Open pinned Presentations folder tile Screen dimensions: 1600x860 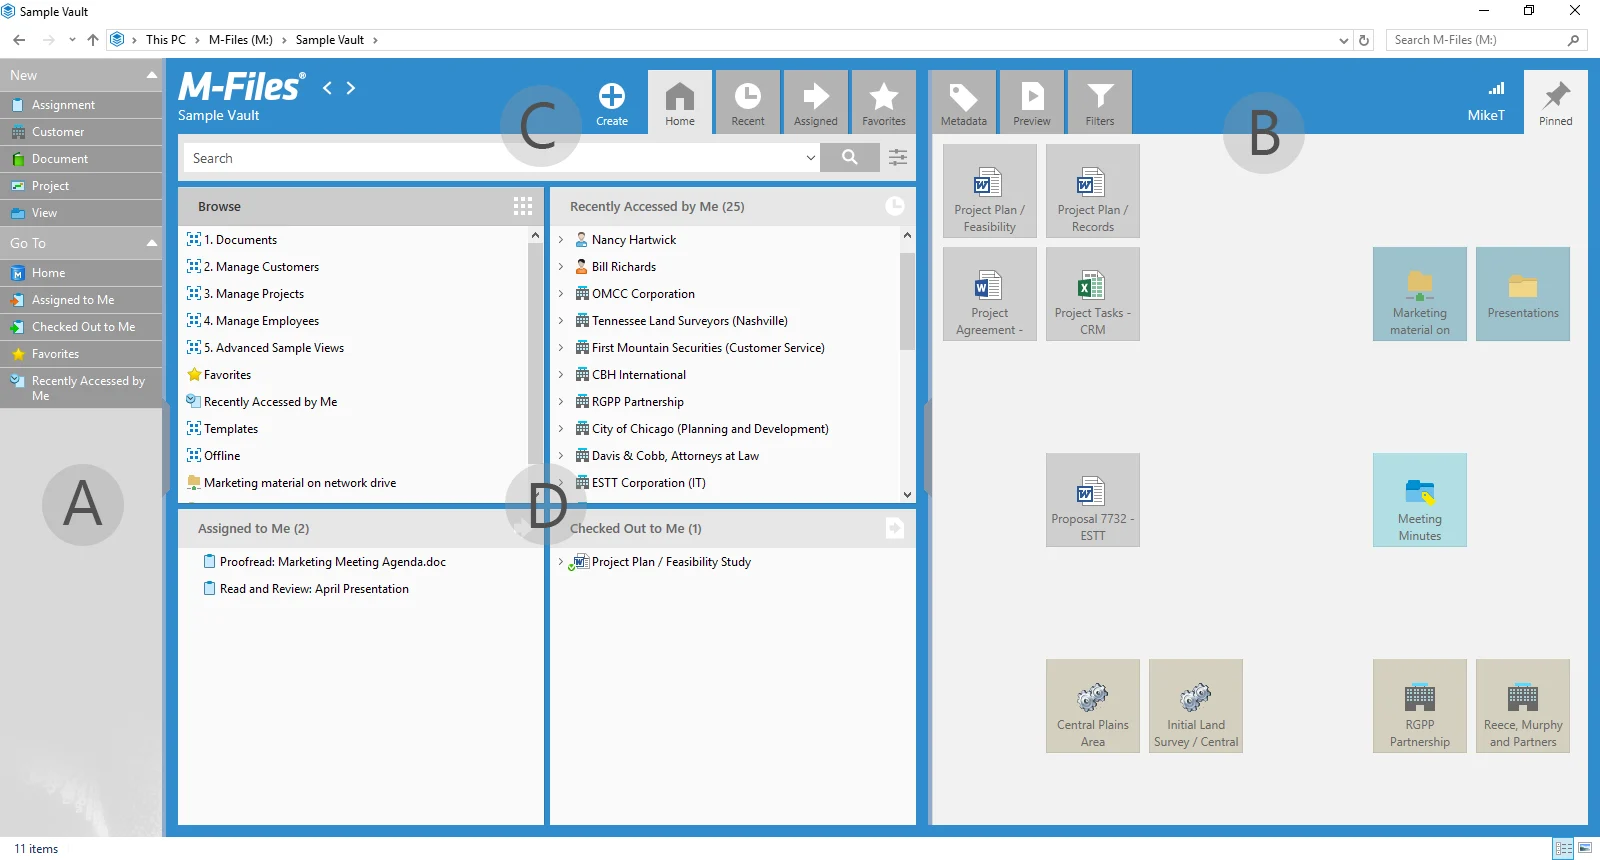coord(1523,294)
